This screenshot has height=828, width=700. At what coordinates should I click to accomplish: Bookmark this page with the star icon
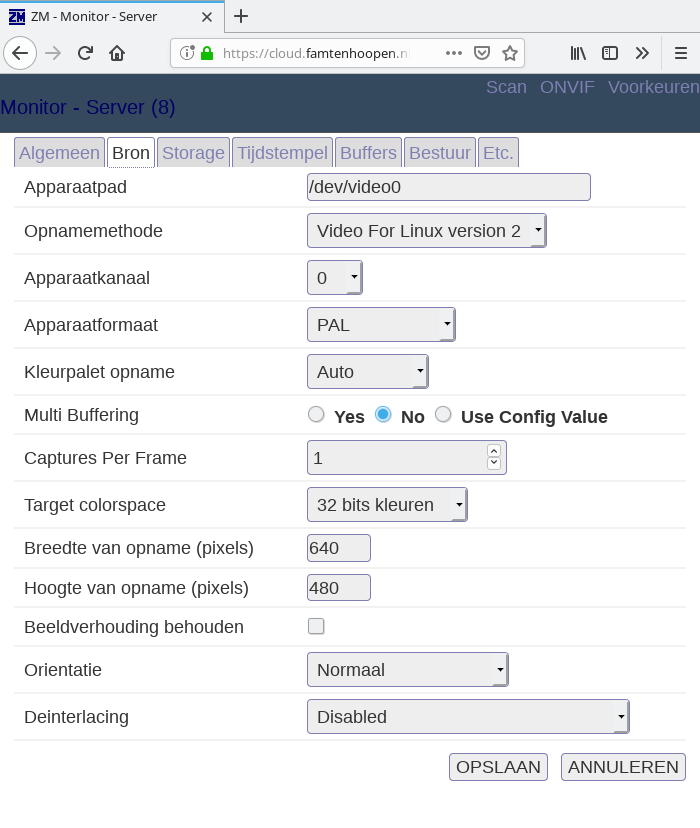509,53
